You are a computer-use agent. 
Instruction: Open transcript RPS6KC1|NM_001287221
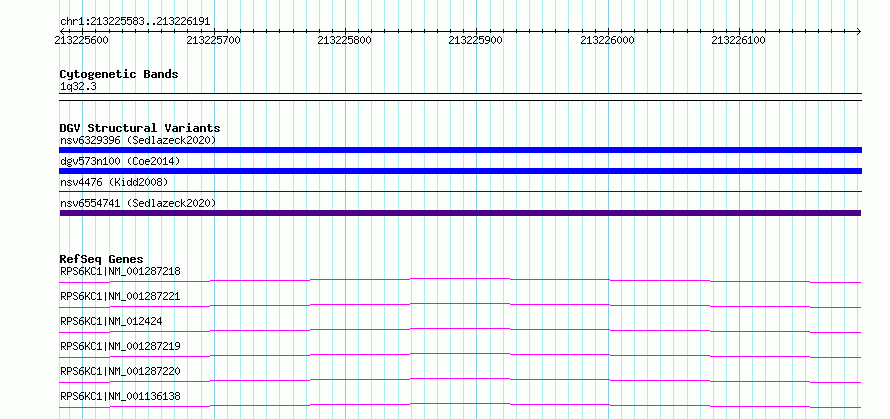[120, 296]
